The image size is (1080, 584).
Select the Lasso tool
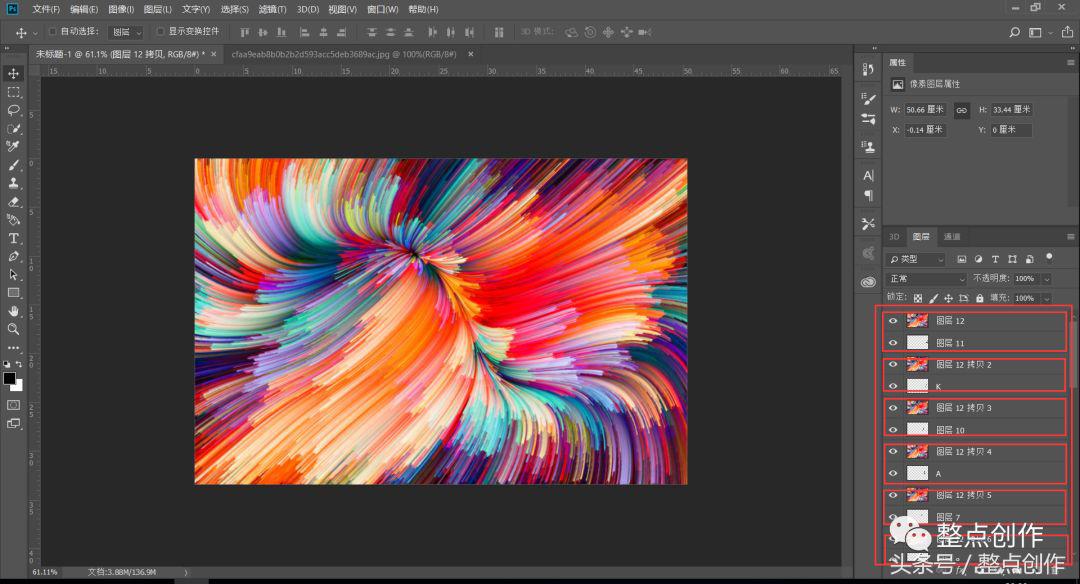pos(14,110)
